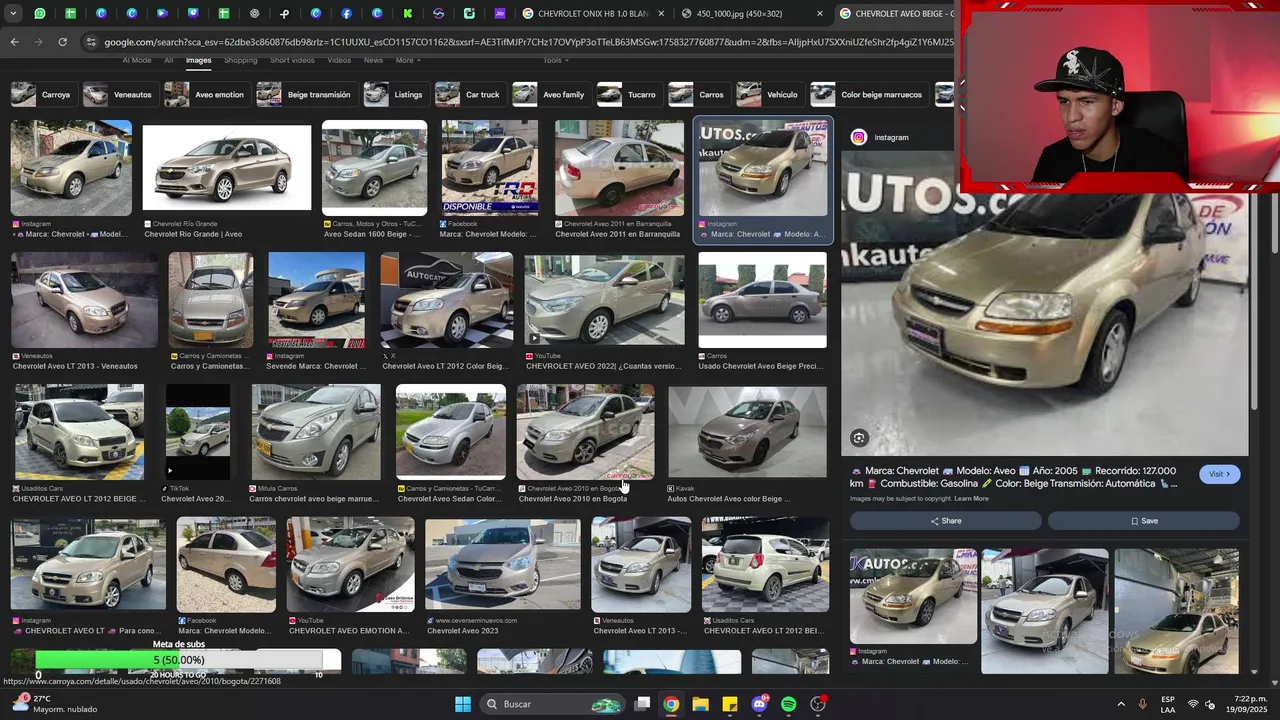Filter images by Beige transmisión chip
Image resolution: width=1280 pixels, height=720 pixels.
[305, 95]
